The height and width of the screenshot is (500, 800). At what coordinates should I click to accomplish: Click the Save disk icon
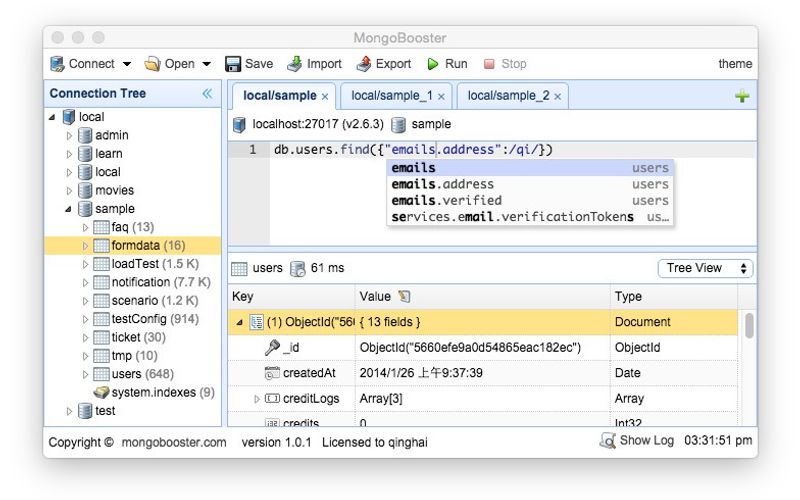pos(233,64)
